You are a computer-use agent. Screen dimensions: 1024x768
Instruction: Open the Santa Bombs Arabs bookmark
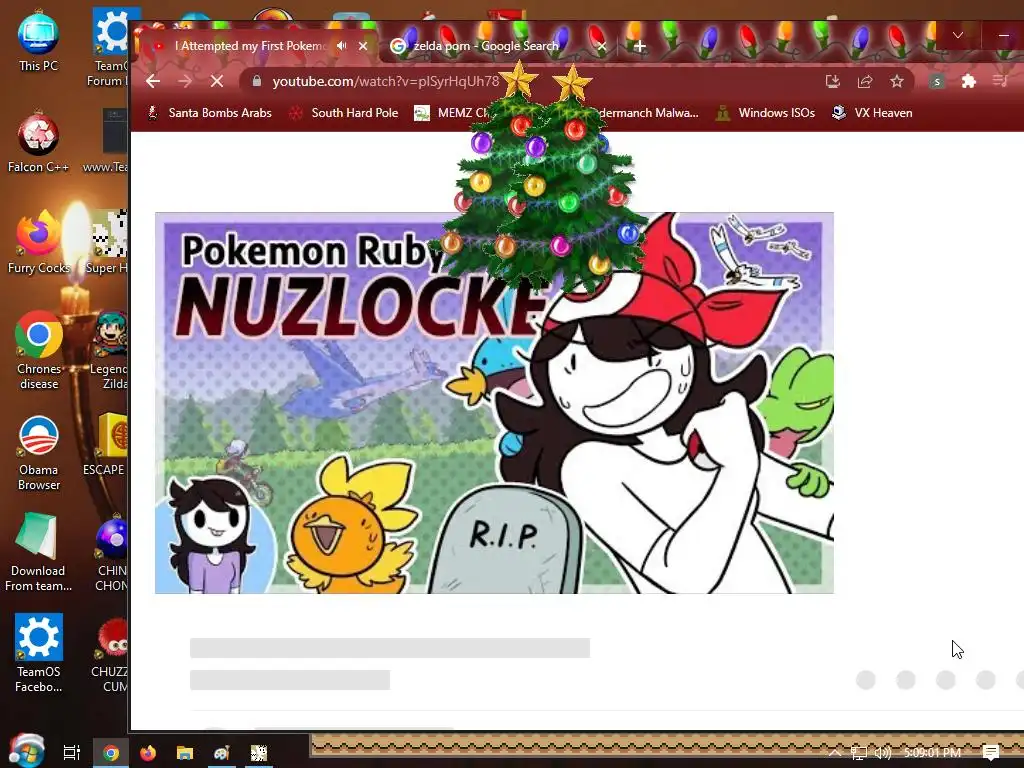(x=209, y=113)
